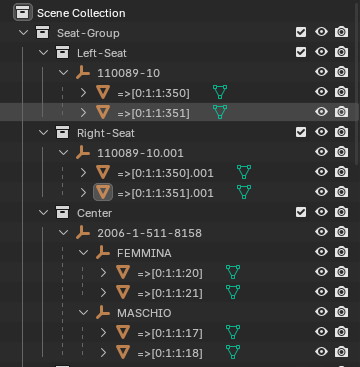The height and width of the screenshot is (367, 360).
Task: Collapse the 2006-1-511-8158 object tree
Action: coord(63,233)
